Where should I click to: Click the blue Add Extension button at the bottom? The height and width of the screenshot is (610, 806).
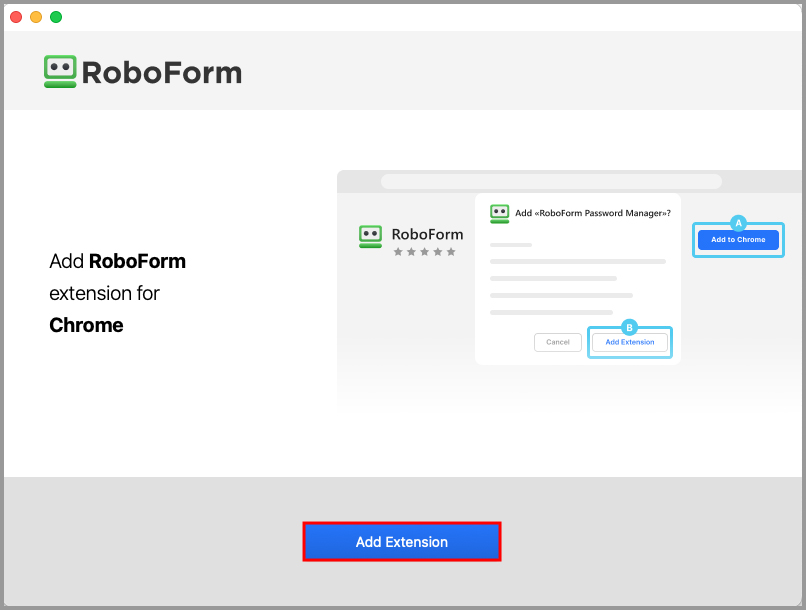point(401,541)
